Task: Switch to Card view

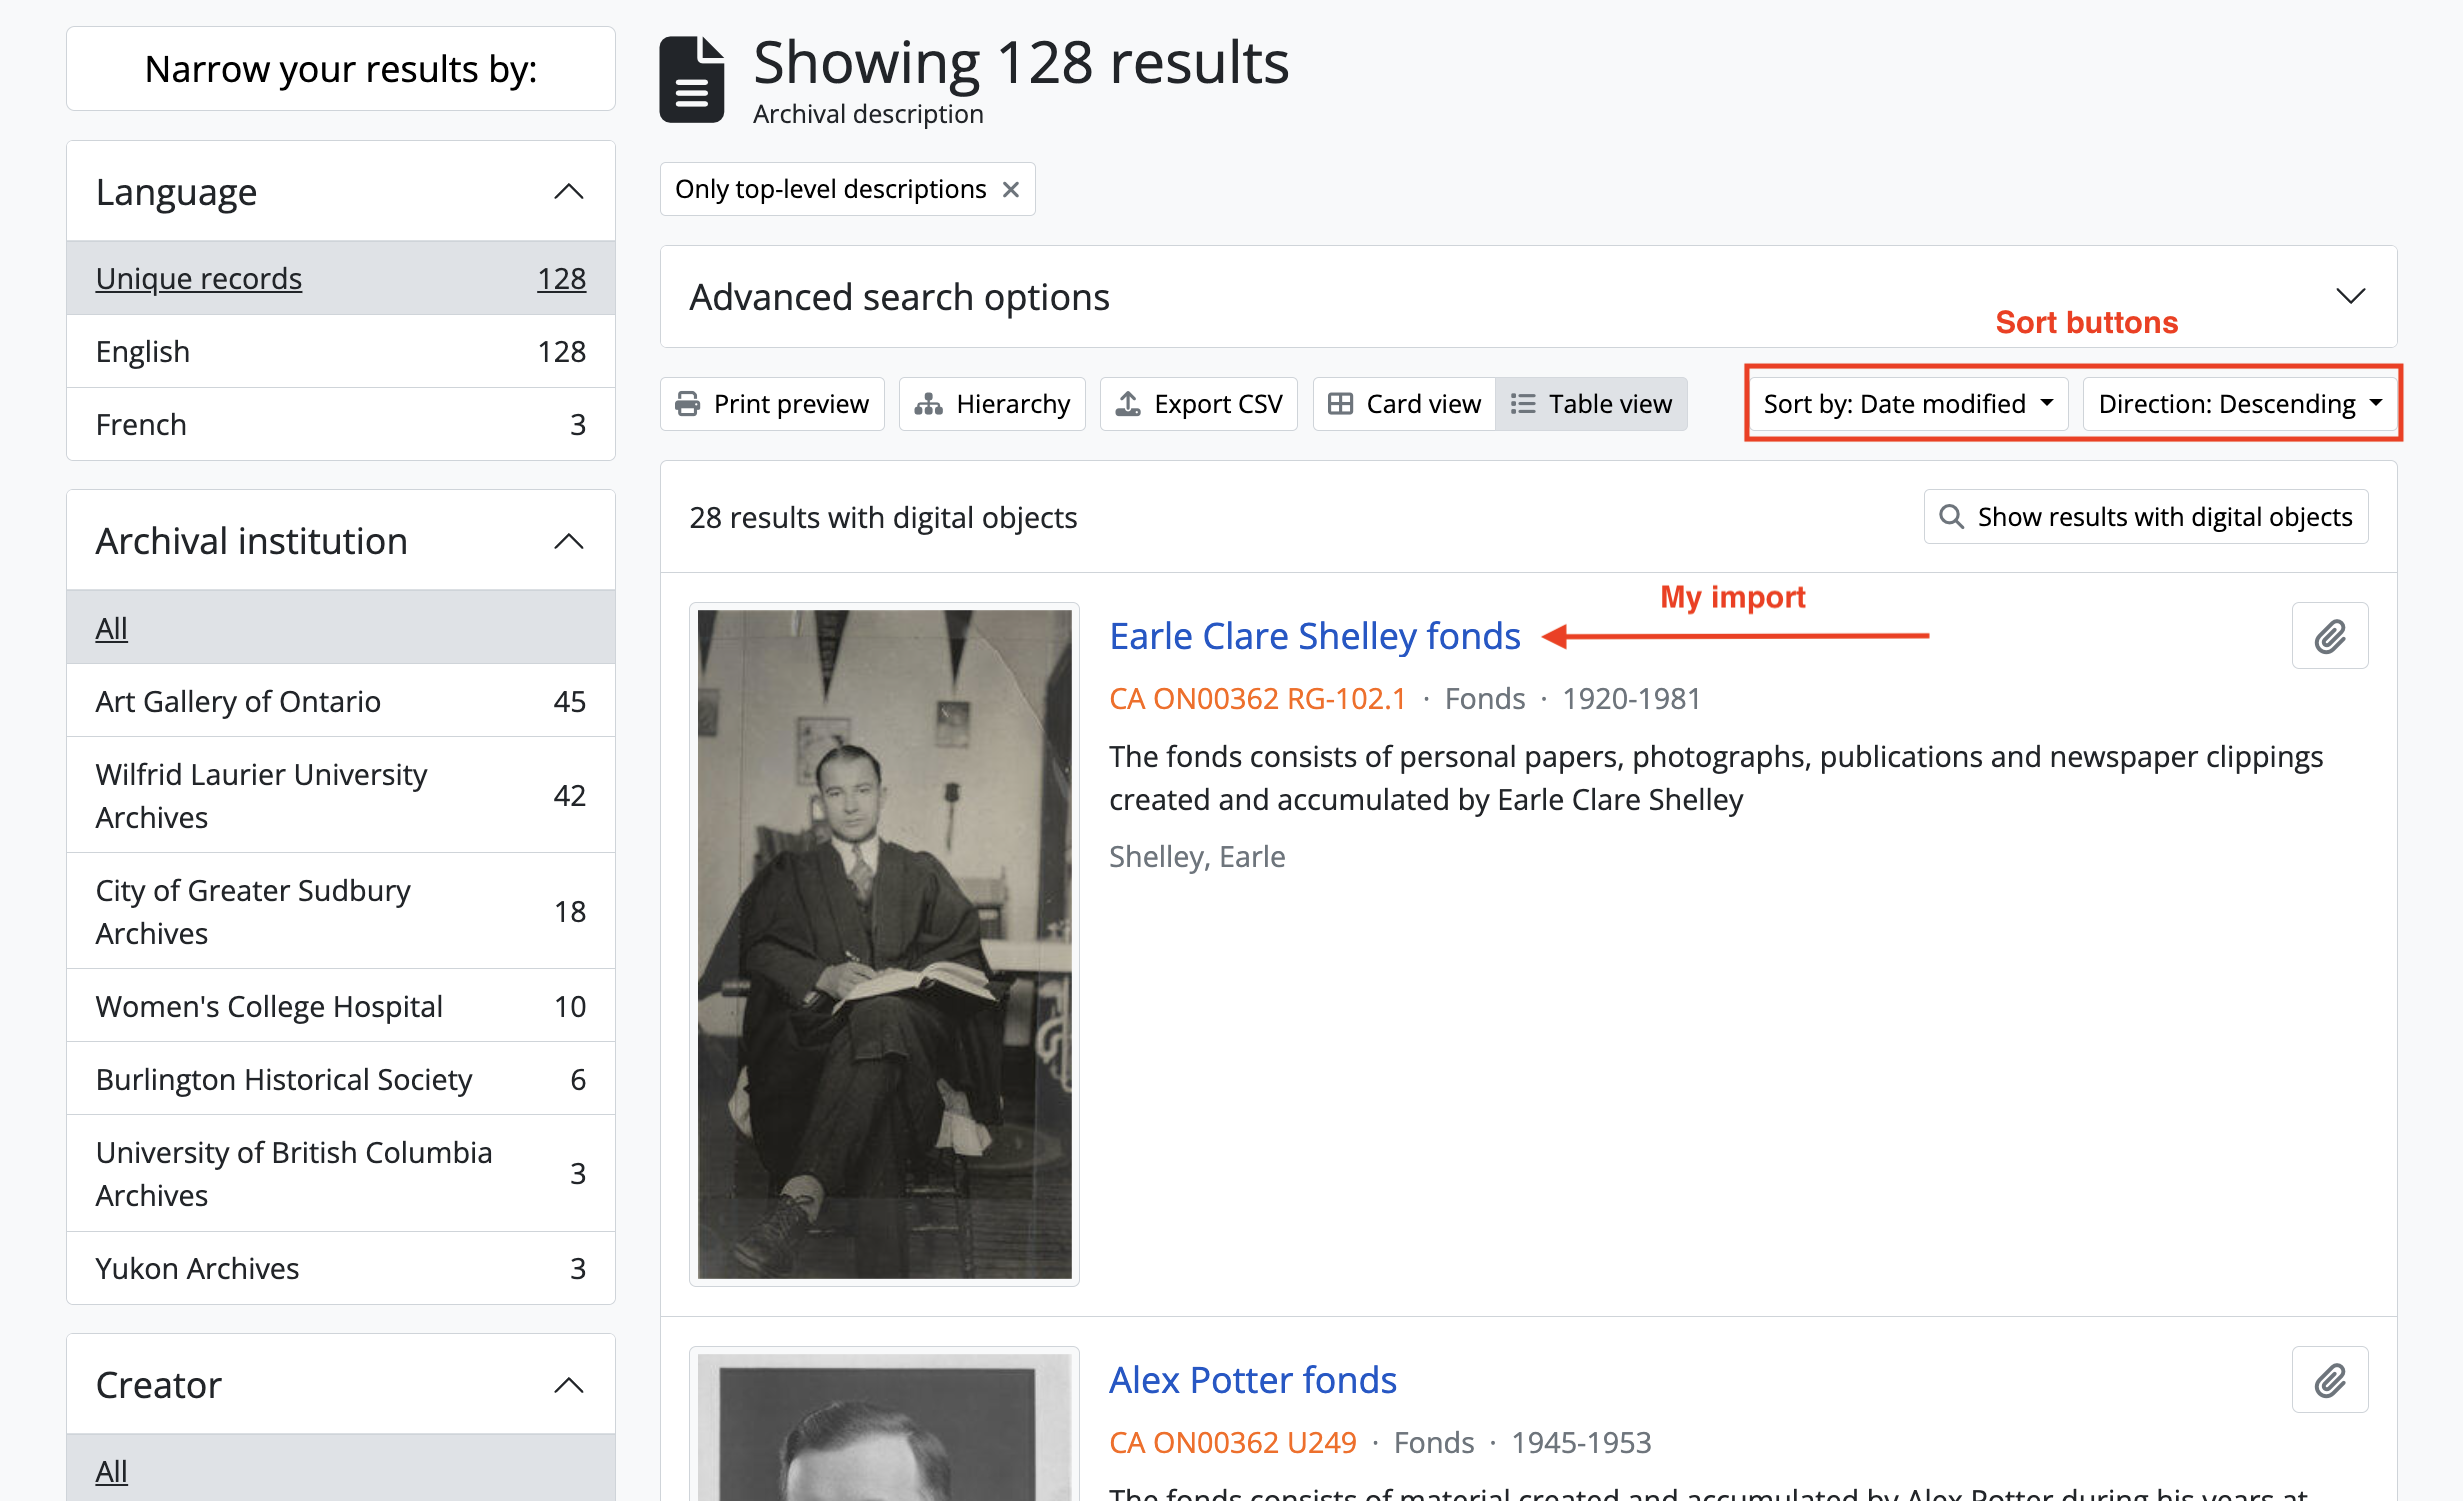Action: 1404,404
